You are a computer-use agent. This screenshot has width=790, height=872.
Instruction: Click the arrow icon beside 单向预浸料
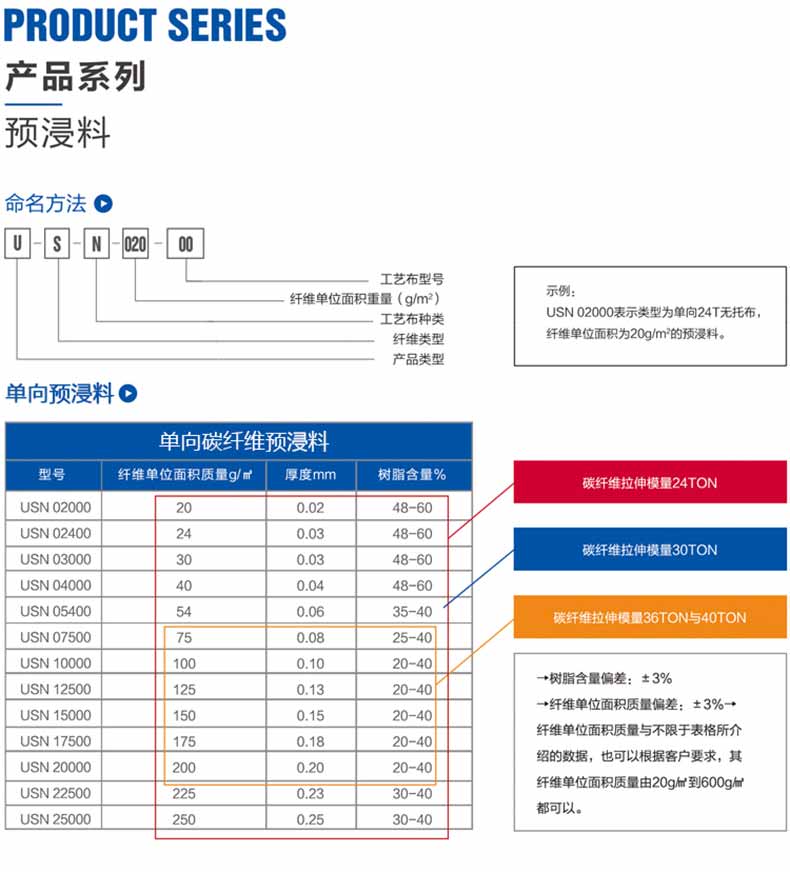[128, 393]
